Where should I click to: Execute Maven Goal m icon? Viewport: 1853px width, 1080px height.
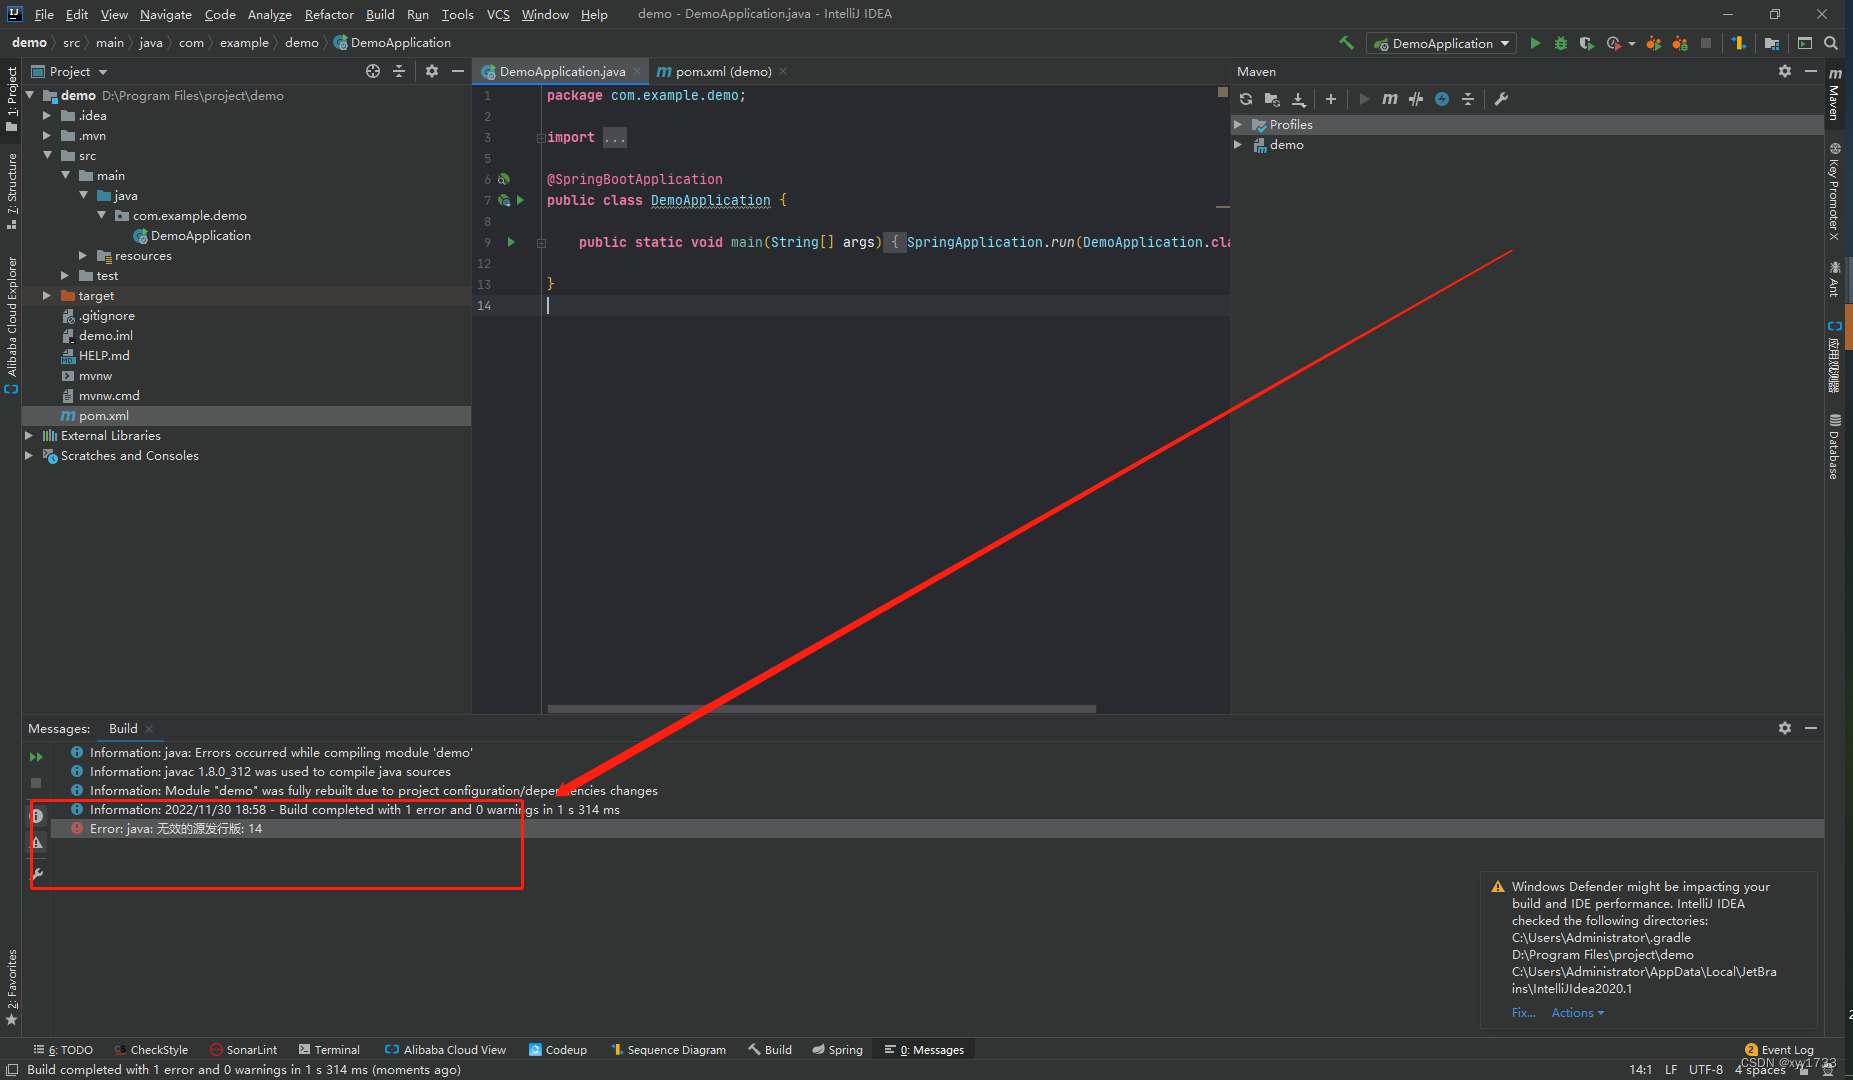(1390, 99)
